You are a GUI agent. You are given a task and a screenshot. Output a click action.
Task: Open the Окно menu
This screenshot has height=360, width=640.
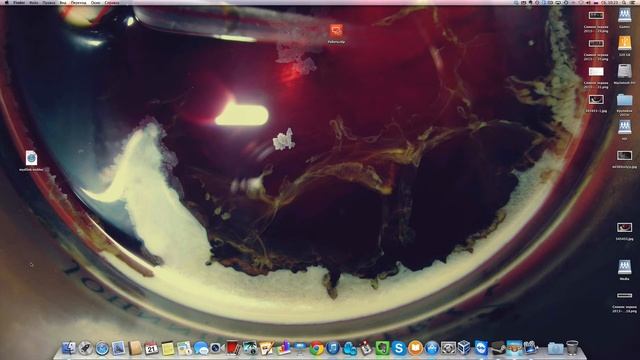(96, 2)
